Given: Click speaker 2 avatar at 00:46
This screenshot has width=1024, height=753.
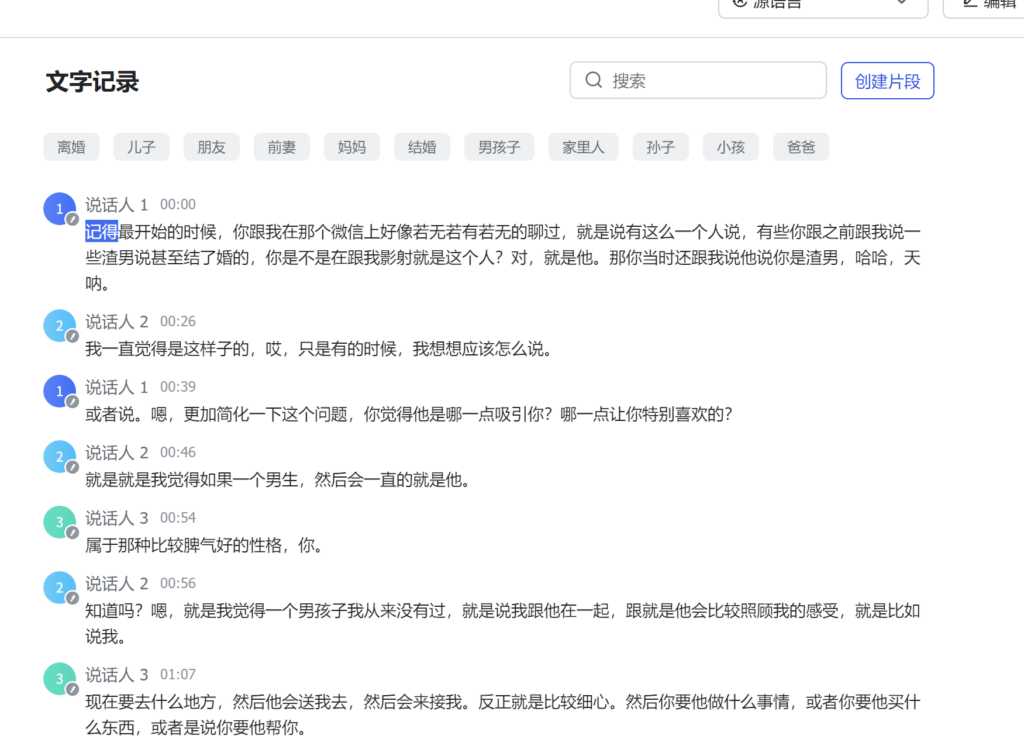Looking at the screenshot, I should tap(59, 456).
